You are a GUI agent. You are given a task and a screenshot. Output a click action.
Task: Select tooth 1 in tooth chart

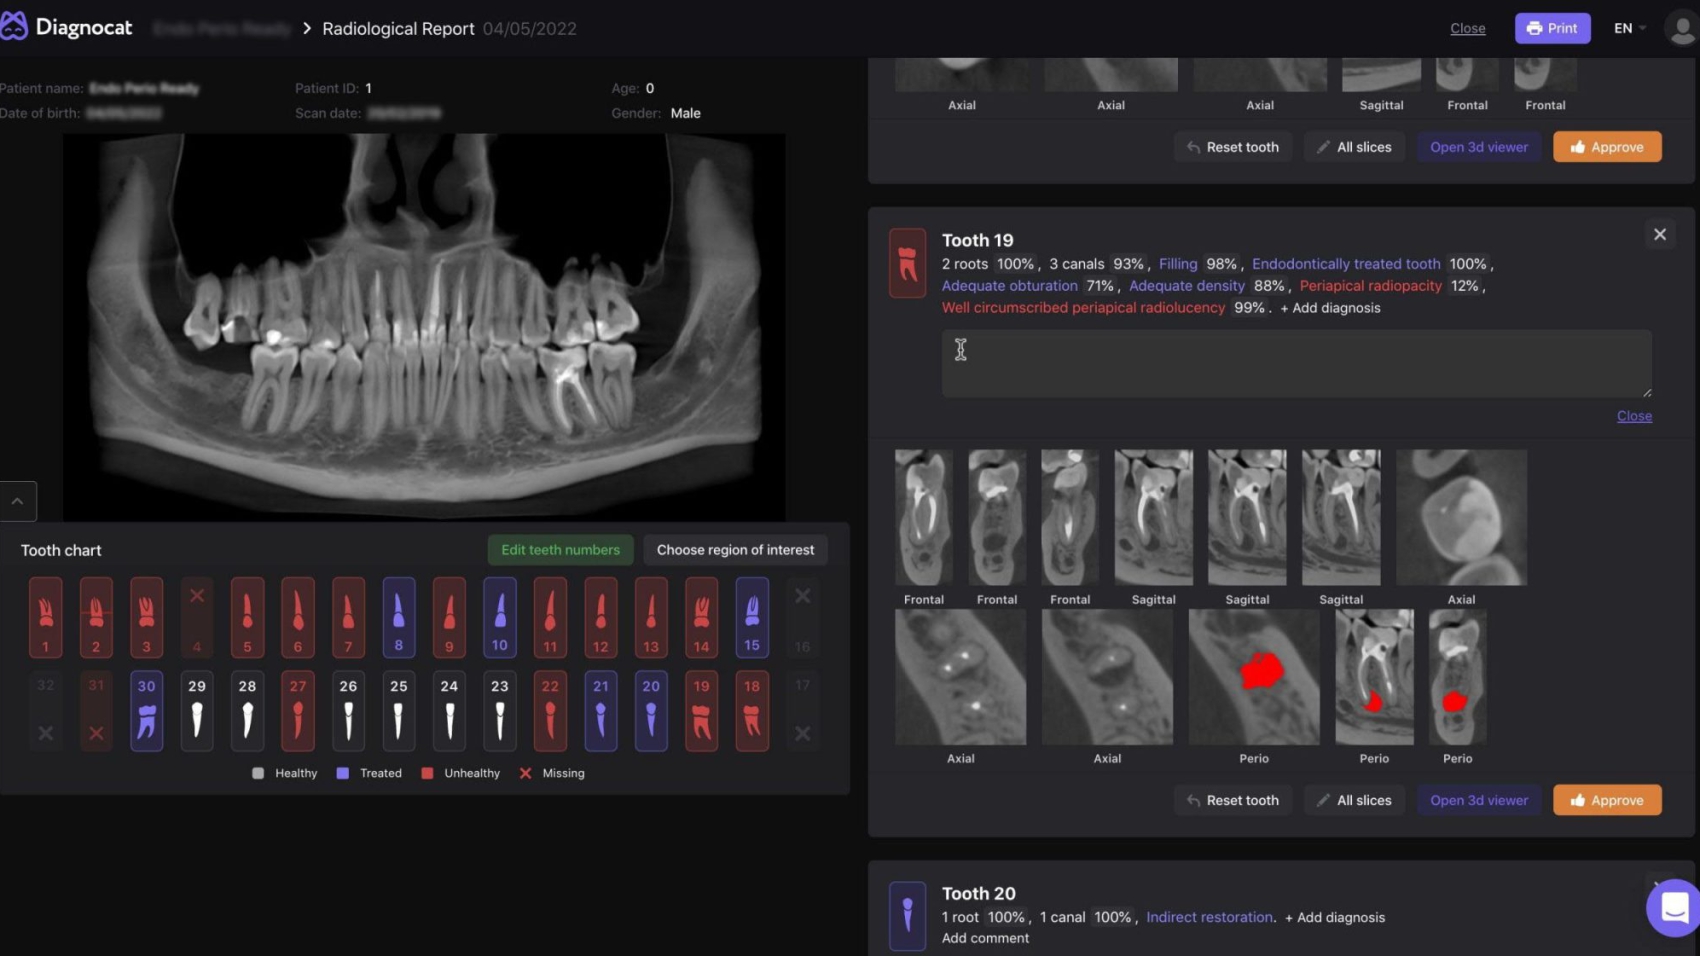click(x=46, y=617)
